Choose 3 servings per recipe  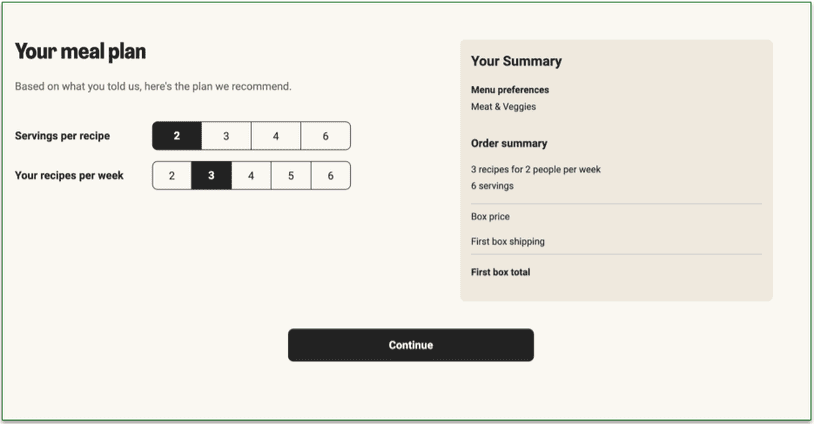226,136
